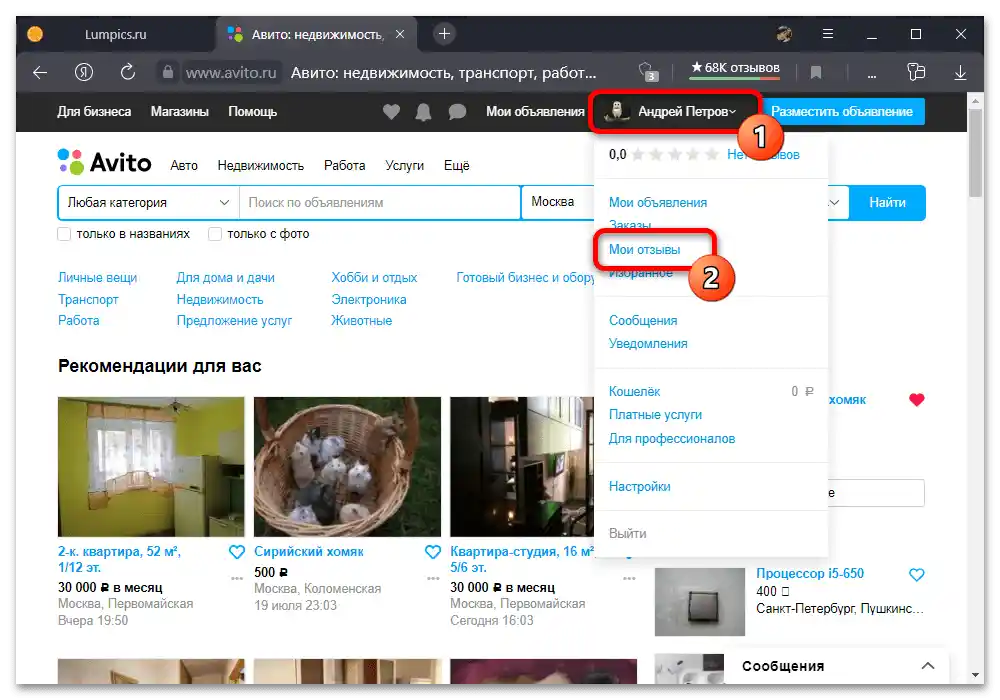Close the Авито tab
Viewport: 1000px width, 700px height.
click(x=400, y=34)
